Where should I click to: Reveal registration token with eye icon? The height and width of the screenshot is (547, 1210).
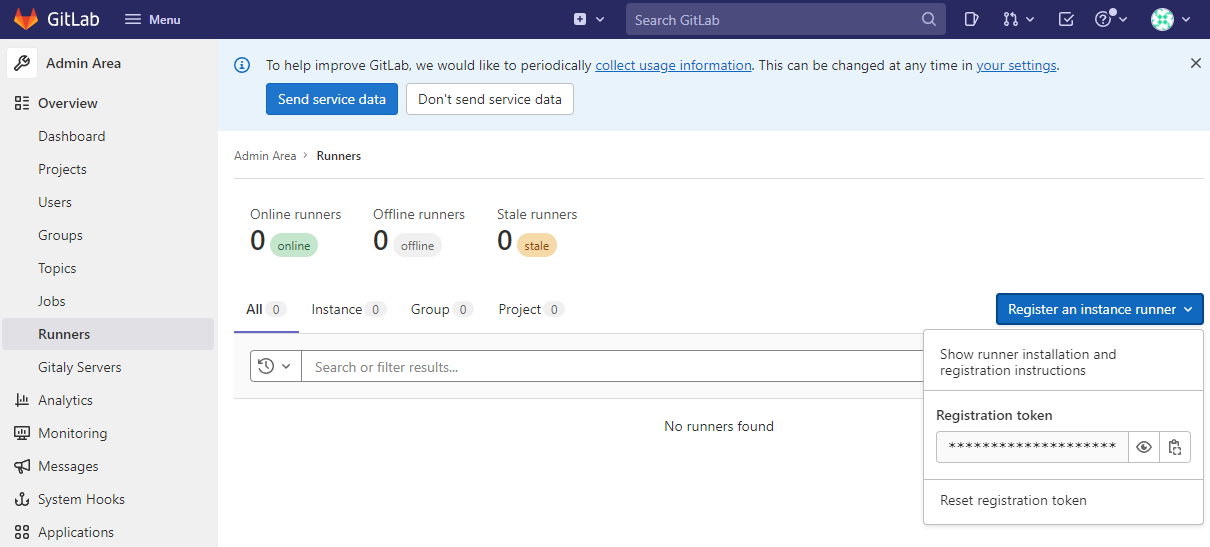point(1144,447)
